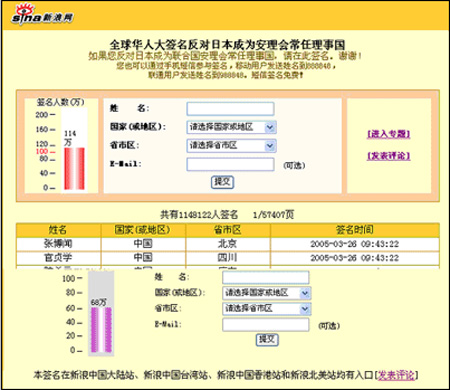
Task: Click the purple 68万 signature bar chart
Action: pyautogui.click(x=101, y=330)
